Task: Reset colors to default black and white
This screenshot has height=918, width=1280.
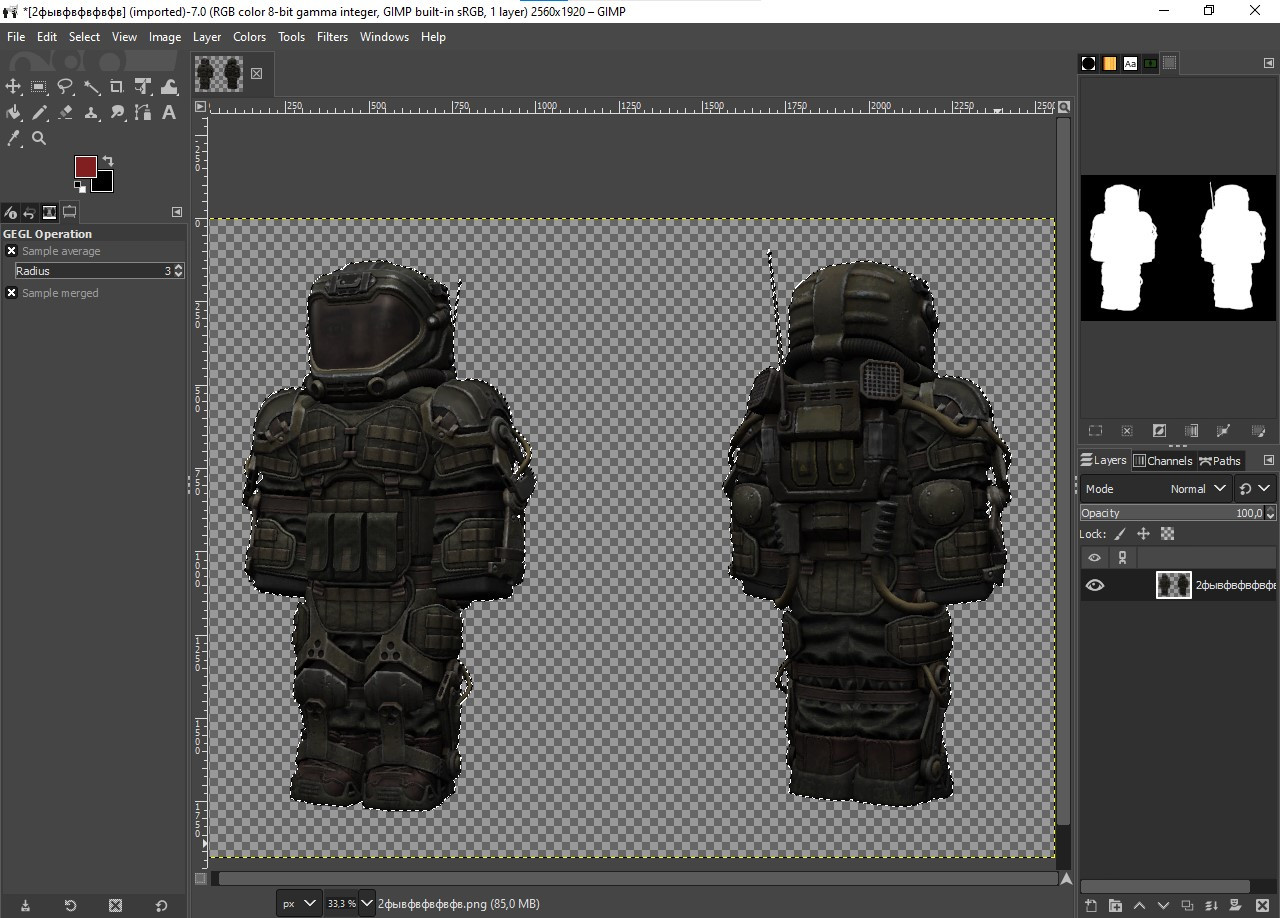Action: pos(79,186)
